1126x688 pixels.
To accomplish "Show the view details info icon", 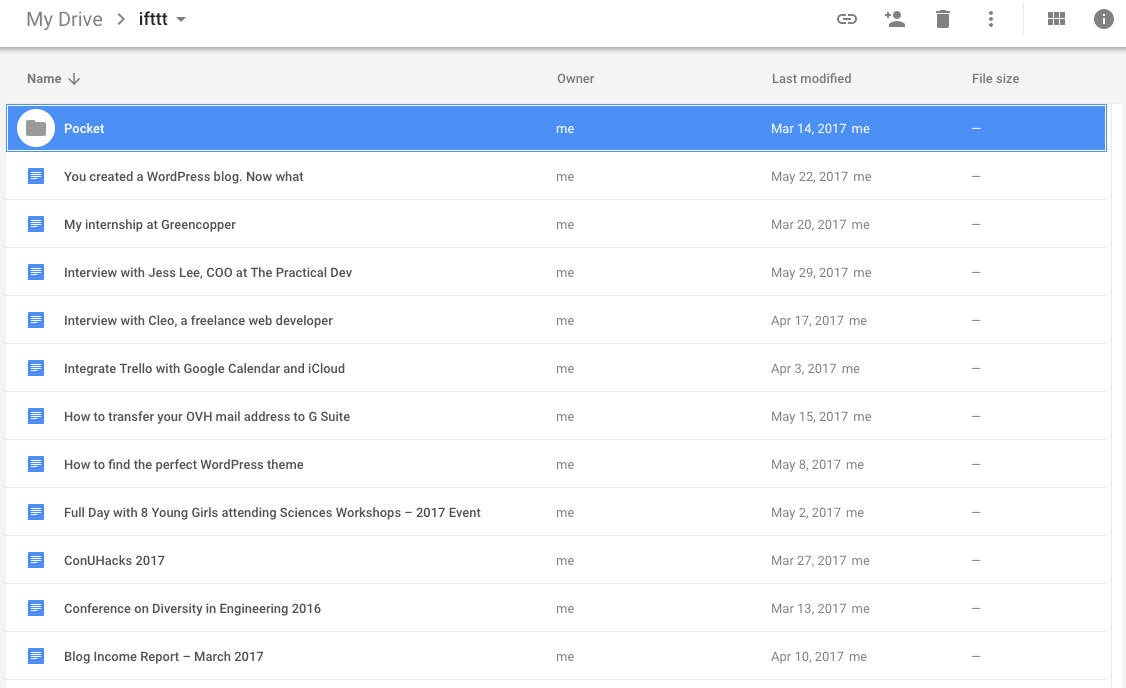I will [x=1103, y=19].
